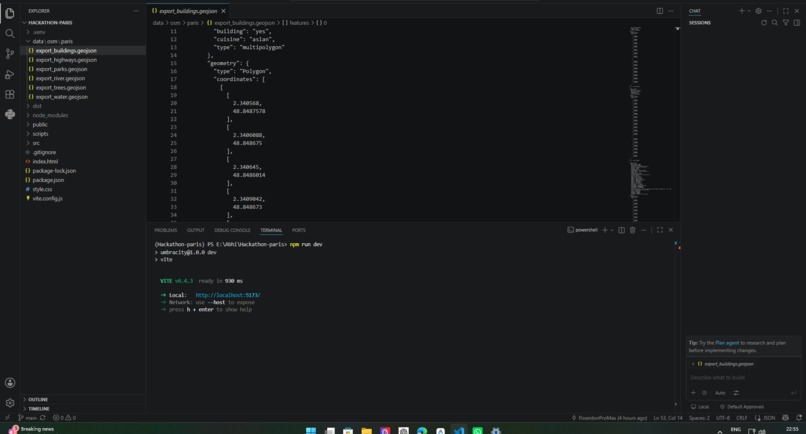Refresh the chat sessions list
Viewport: 806px width, 434px height.
coord(764,23)
